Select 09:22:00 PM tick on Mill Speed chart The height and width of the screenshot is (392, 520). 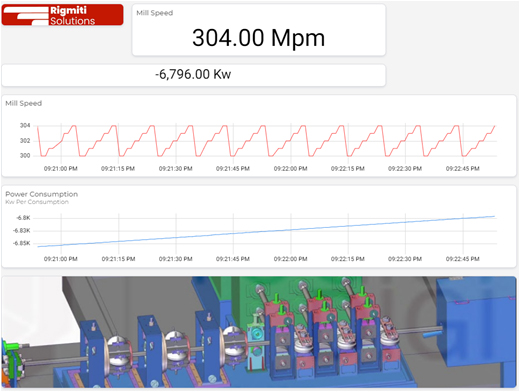pyautogui.click(x=290, y=169)
